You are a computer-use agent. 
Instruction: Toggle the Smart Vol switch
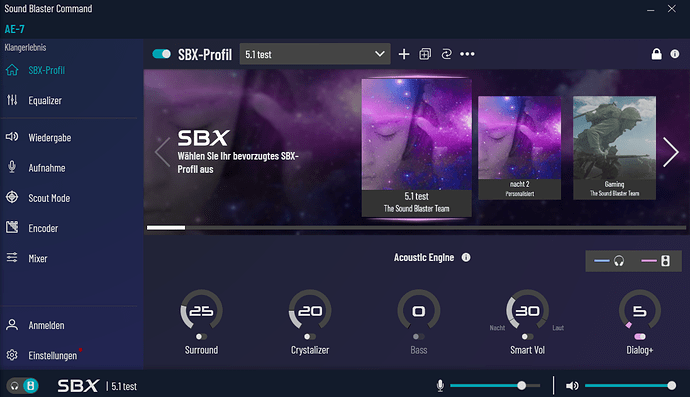[x=527, y=337]
